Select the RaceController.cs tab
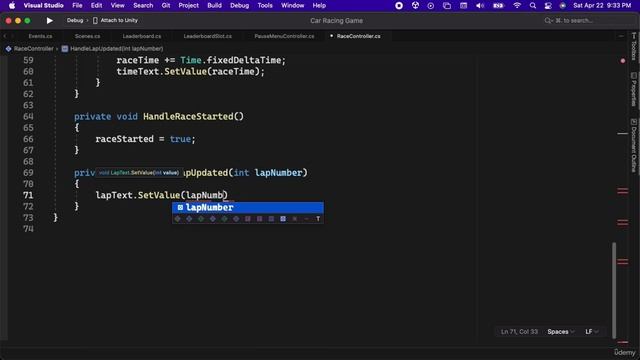This screenshot has height=360, width=640. point(358,36)
